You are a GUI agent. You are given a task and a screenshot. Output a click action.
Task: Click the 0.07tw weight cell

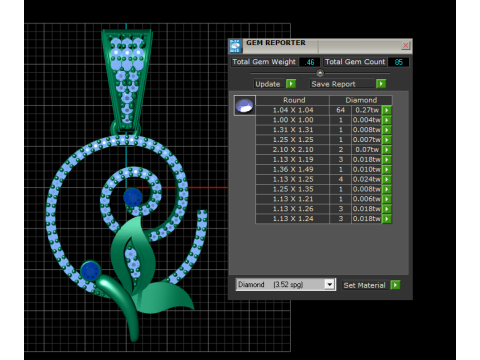click(x=367, y=150)
